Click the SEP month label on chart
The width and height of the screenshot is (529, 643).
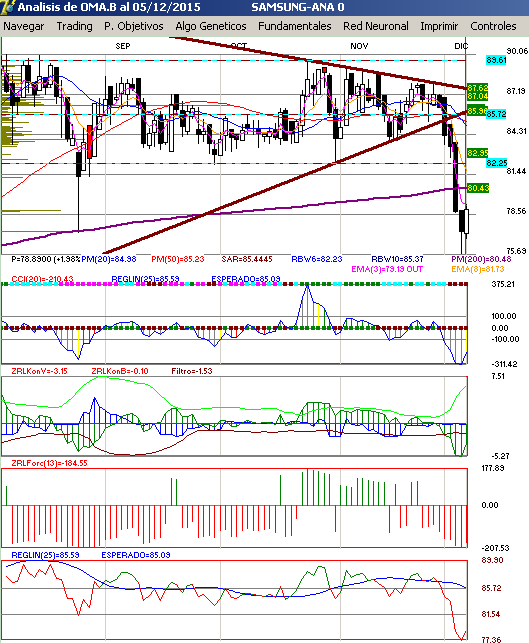[123, 46]
